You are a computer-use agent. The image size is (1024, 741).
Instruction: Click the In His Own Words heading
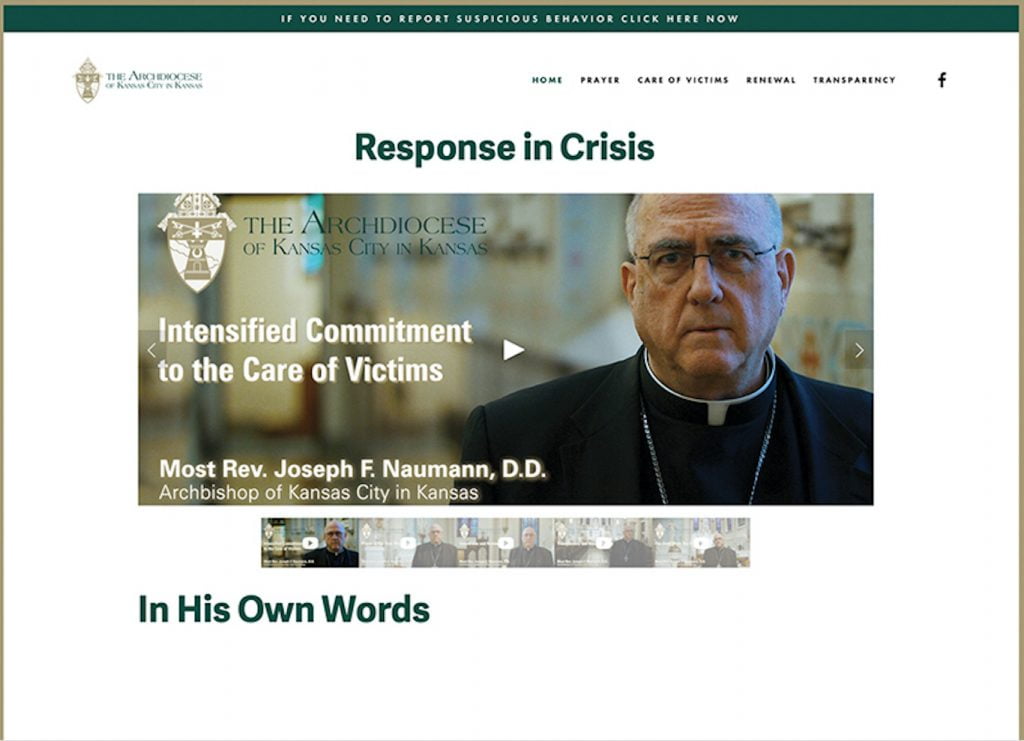click(x=284, y=610)
